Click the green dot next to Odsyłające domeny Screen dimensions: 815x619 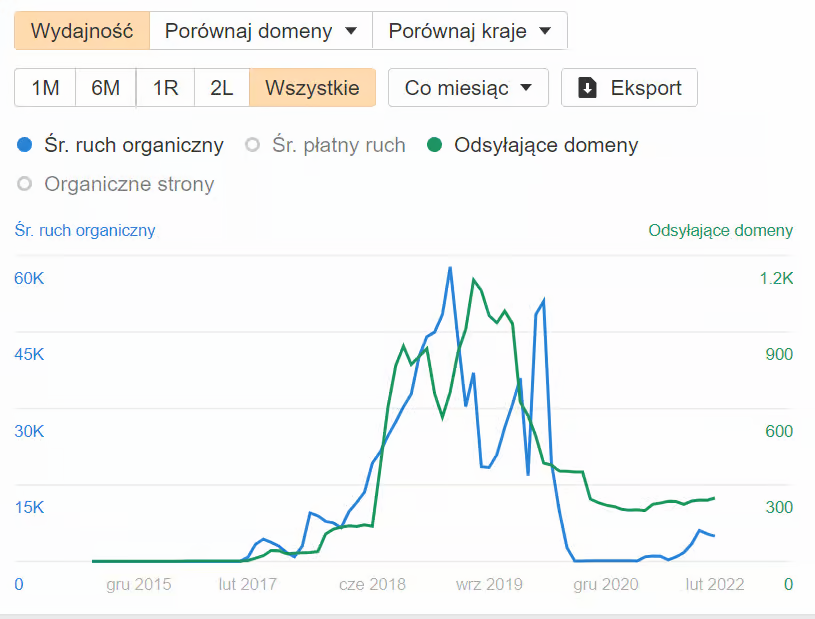[x=432, y=144]
